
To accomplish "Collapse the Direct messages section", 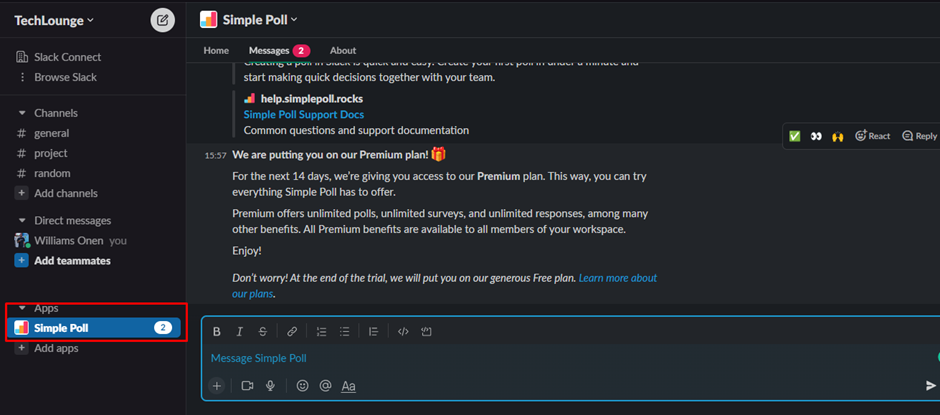I will tap(22, 221).
